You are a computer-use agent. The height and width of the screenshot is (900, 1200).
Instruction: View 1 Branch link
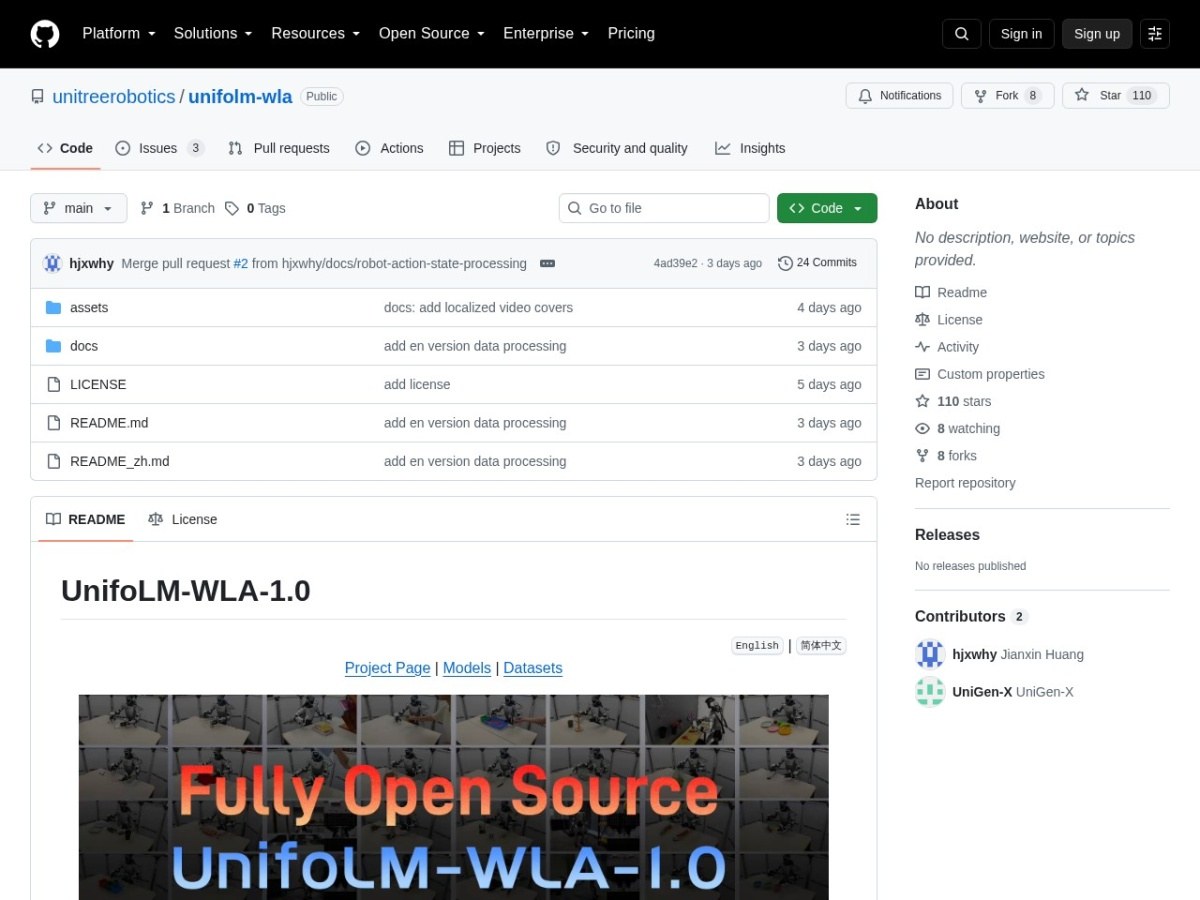tap(177, 208)
